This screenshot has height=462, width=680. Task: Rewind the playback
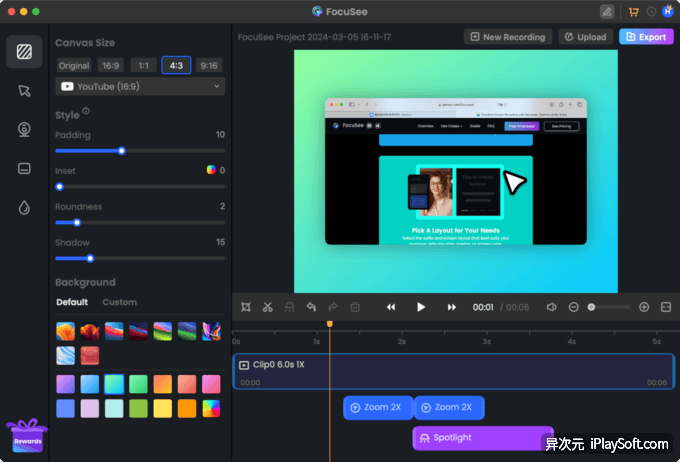coord(391,307)
